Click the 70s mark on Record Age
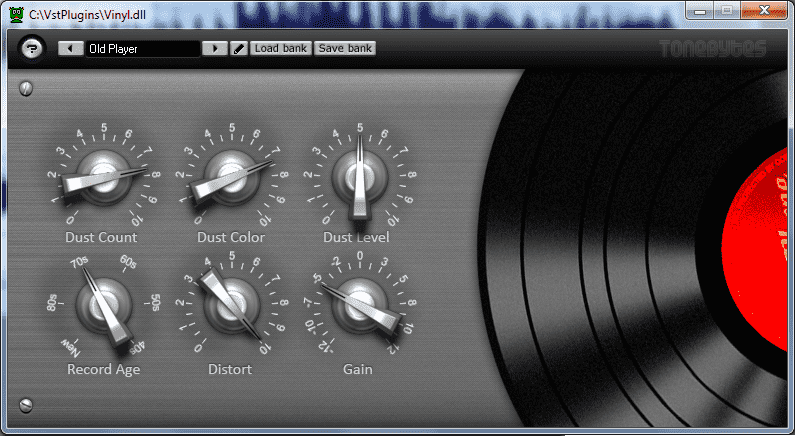 79,262
